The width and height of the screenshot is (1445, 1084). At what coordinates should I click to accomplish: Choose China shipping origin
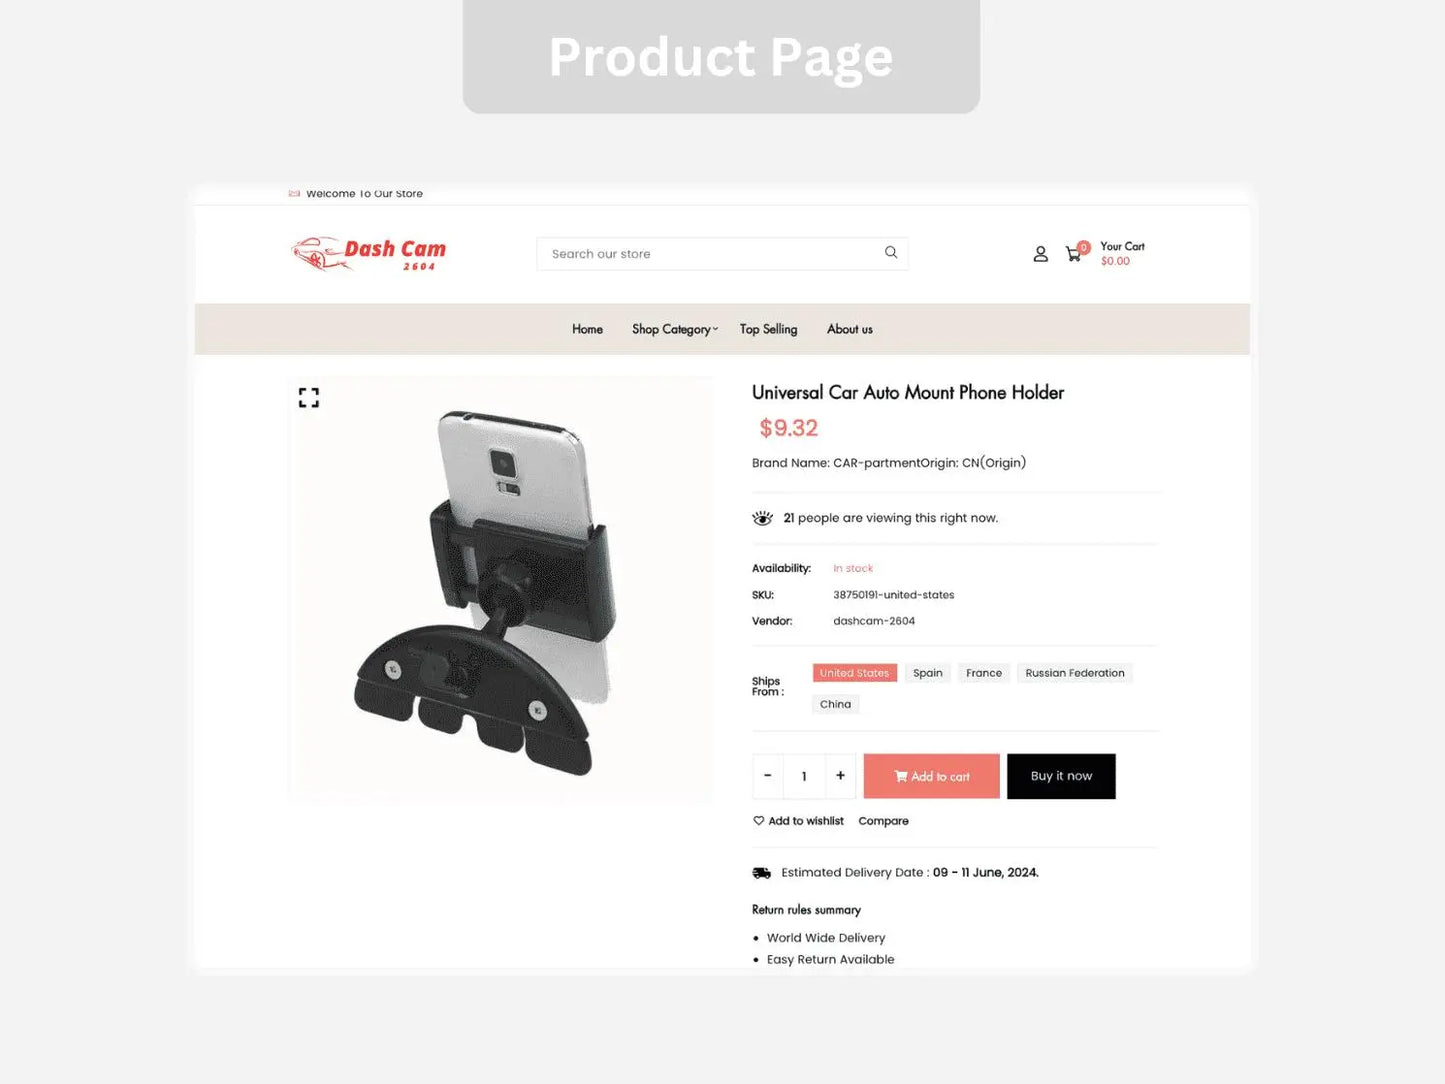click(836, 704)
